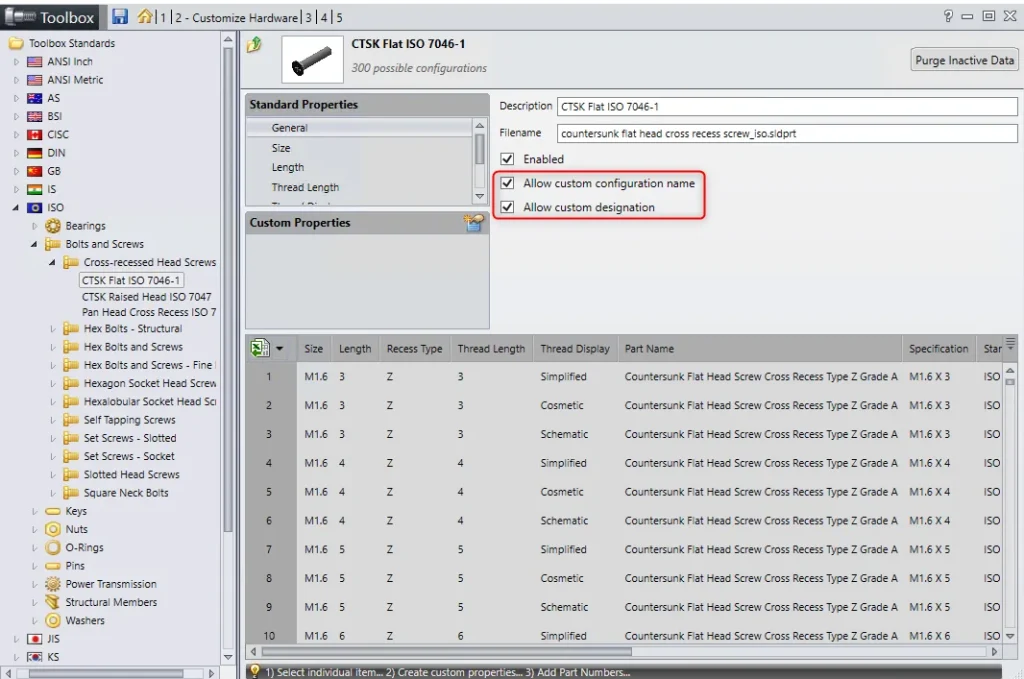The image size is (1024, 679).
Task: Click the ISO flag icon
Action: tap(35, 208)
